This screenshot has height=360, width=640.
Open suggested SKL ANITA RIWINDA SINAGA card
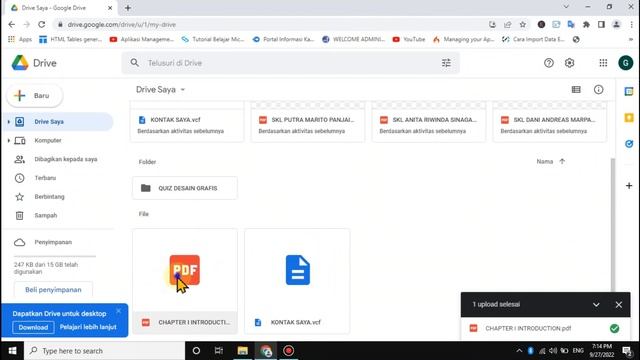[x=429, y=122]
